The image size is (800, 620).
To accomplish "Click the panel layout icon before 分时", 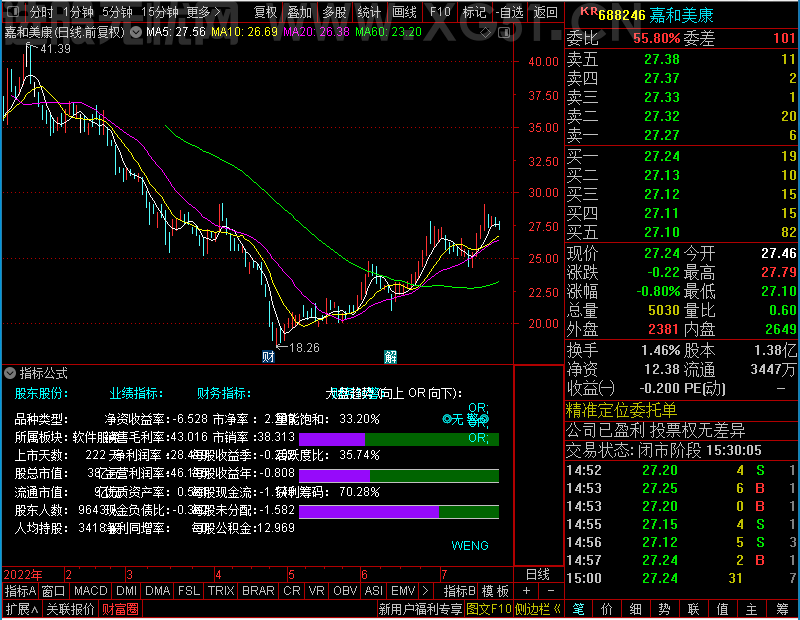I will click(13, 11).
